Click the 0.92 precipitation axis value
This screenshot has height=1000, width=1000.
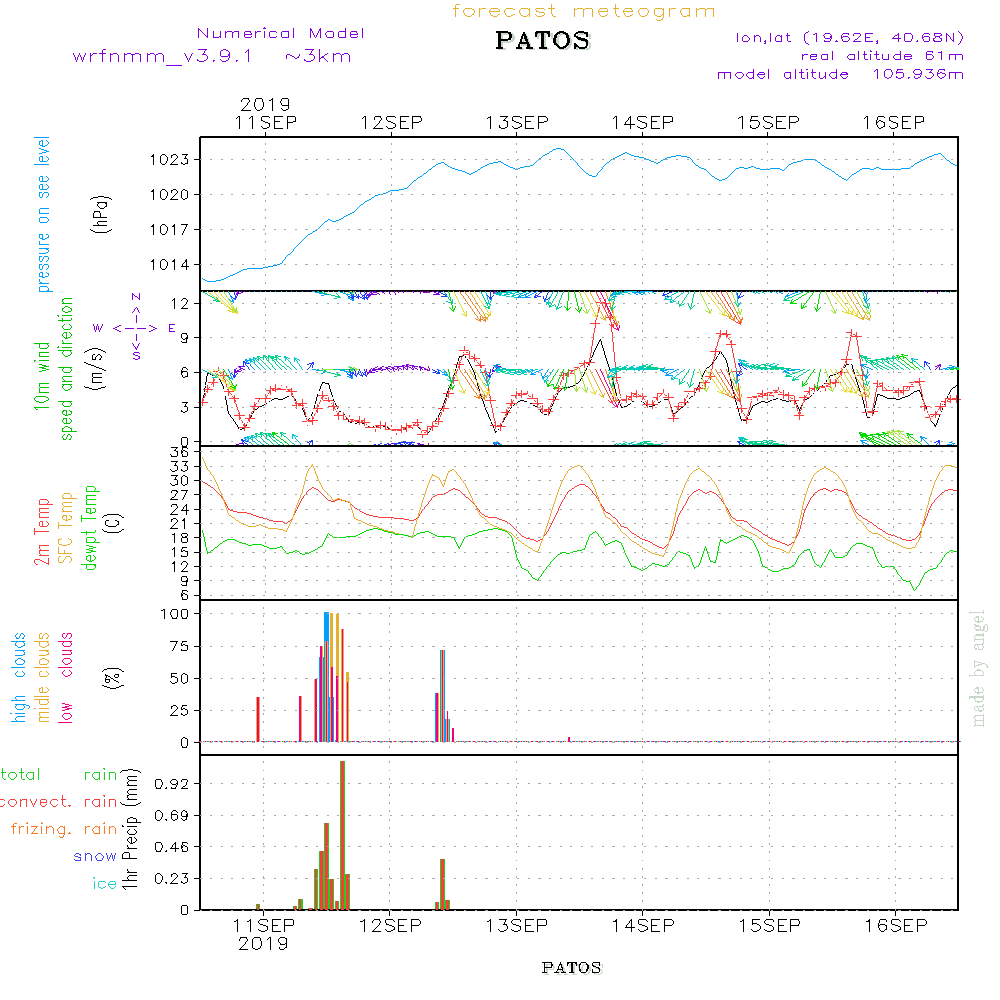click(x=172, y=784)
